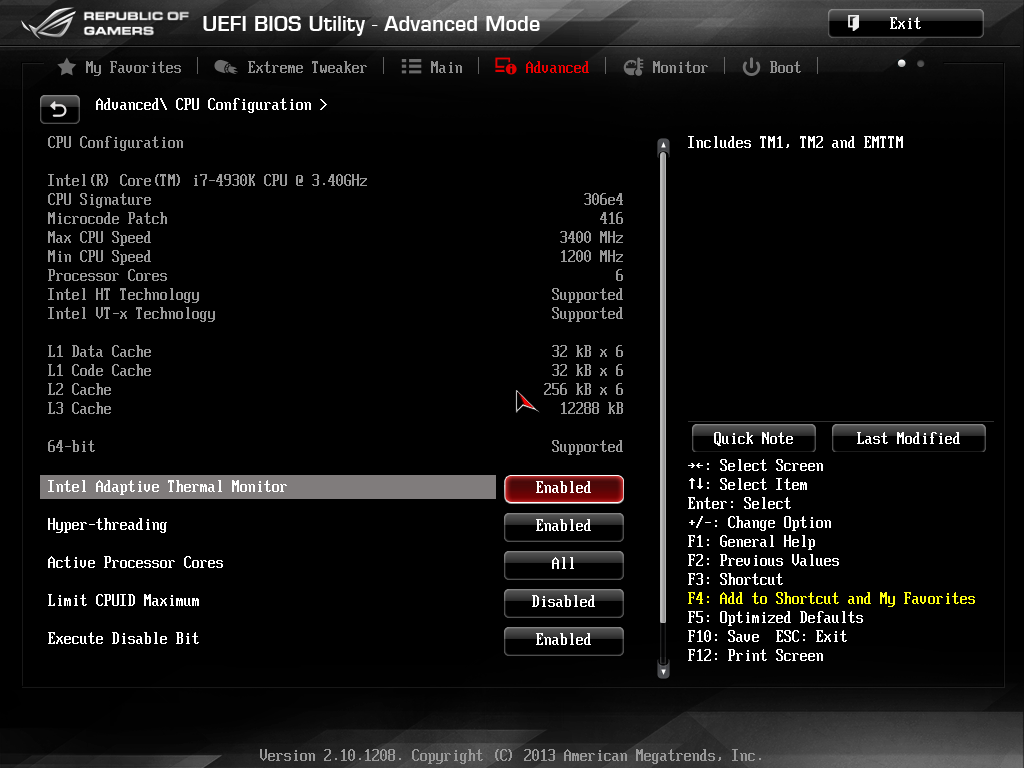Screen dimensions: 1024x768
Task: Click the scrollbar down arrow
Action: [x=662, y=671]
